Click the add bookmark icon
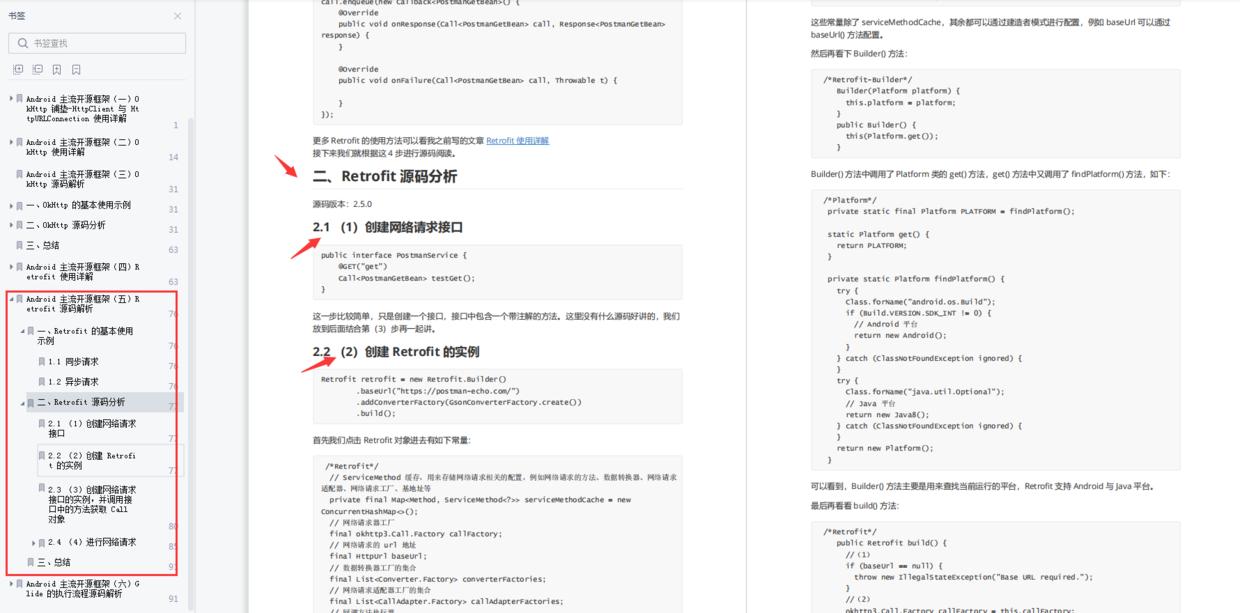Image resolution: width=1240 pixels, height=613 pixels. pyautogui.click(x=57, y=70)
